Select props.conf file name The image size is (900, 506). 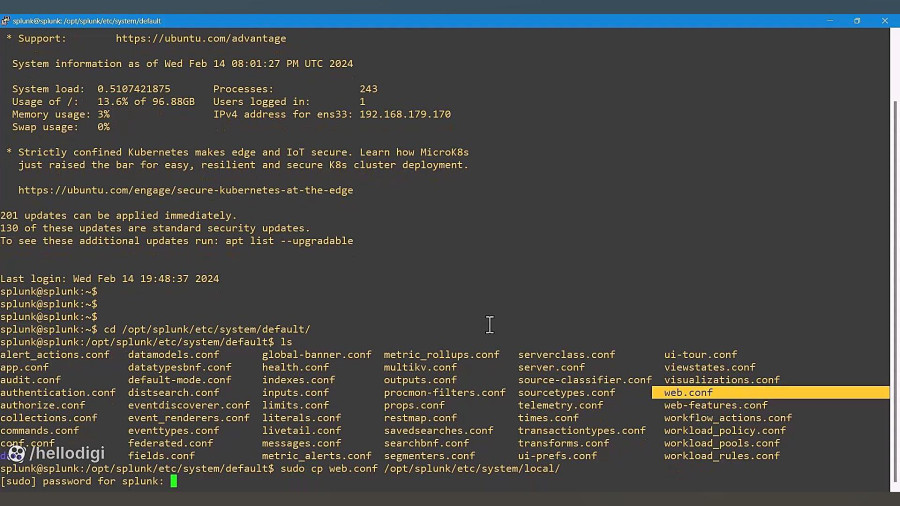pyautogui.click(x=414, y=405)
